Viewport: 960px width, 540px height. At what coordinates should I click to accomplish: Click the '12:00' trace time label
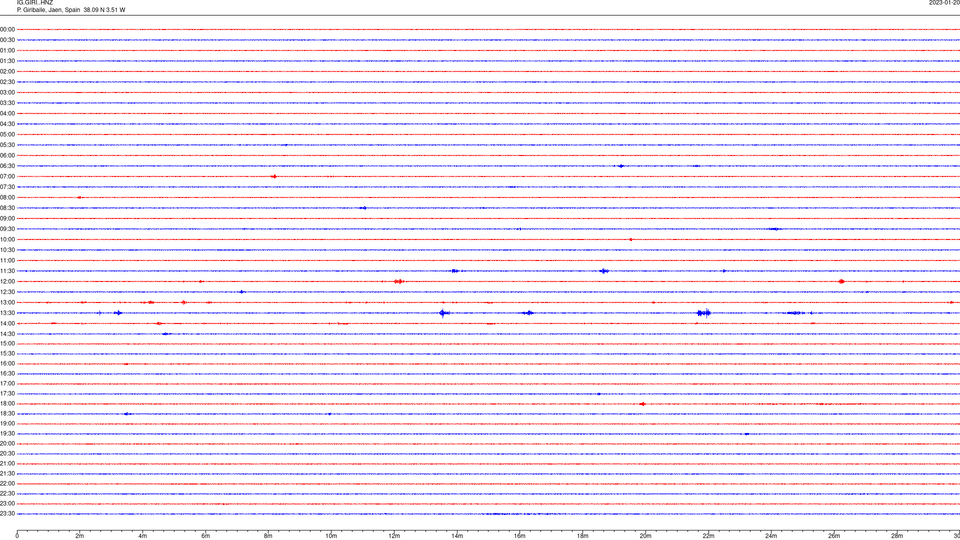7,282
